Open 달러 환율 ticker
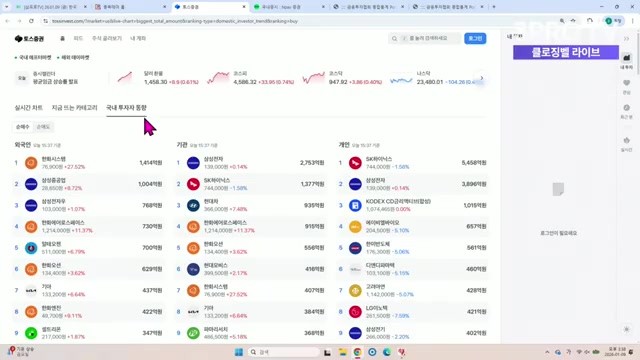Viewport: 640px width, 360px height. pos(158,78)
